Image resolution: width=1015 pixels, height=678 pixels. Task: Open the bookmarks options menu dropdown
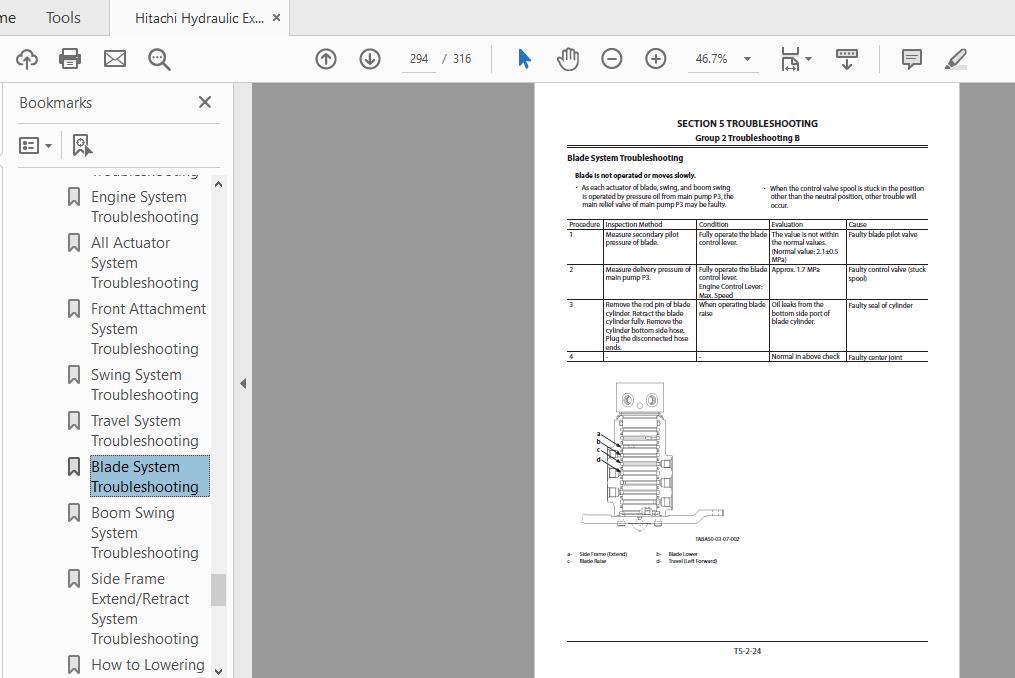coord(36,146)
